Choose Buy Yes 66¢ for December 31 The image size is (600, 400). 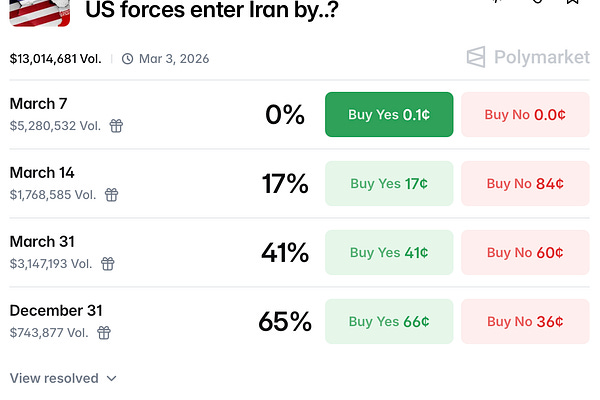tap(389, 322)
